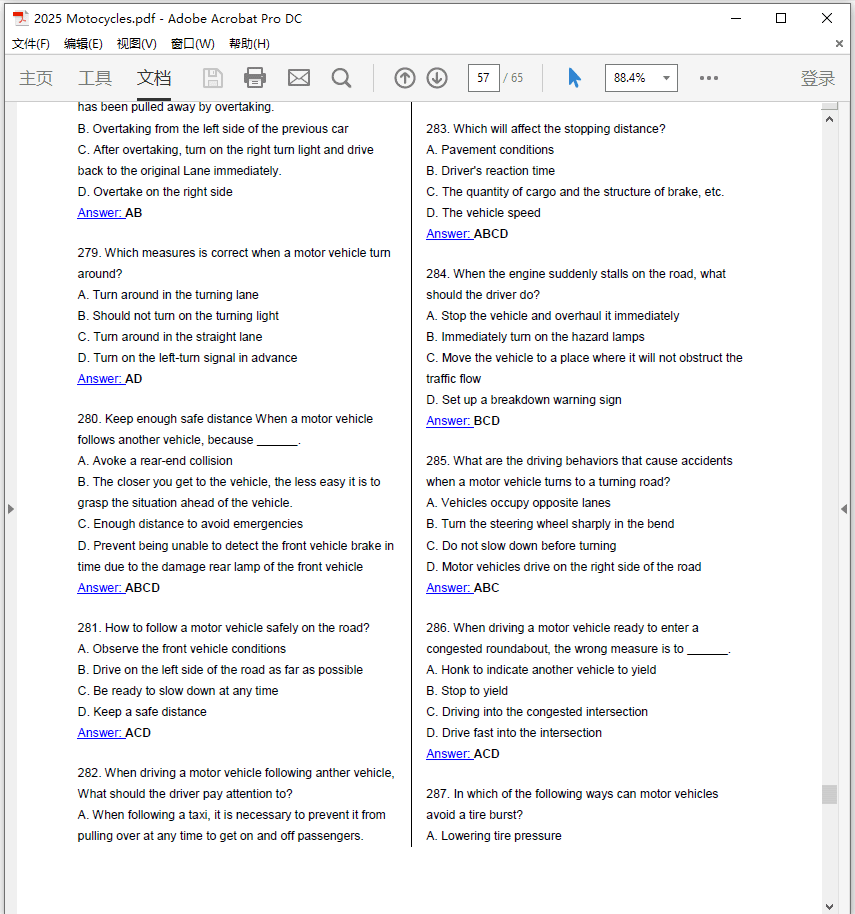Activate the selection arrow tool

click(x=574, y=78)
